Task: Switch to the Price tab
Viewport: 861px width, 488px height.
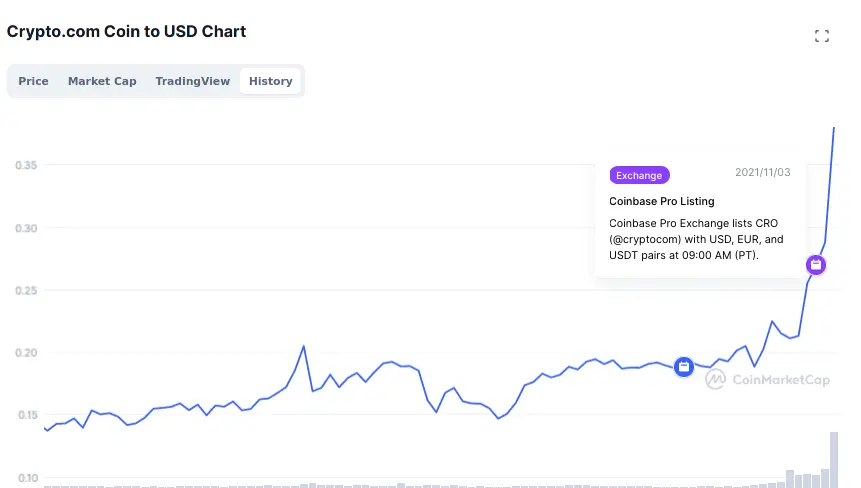Action: [x=33, y=81]
